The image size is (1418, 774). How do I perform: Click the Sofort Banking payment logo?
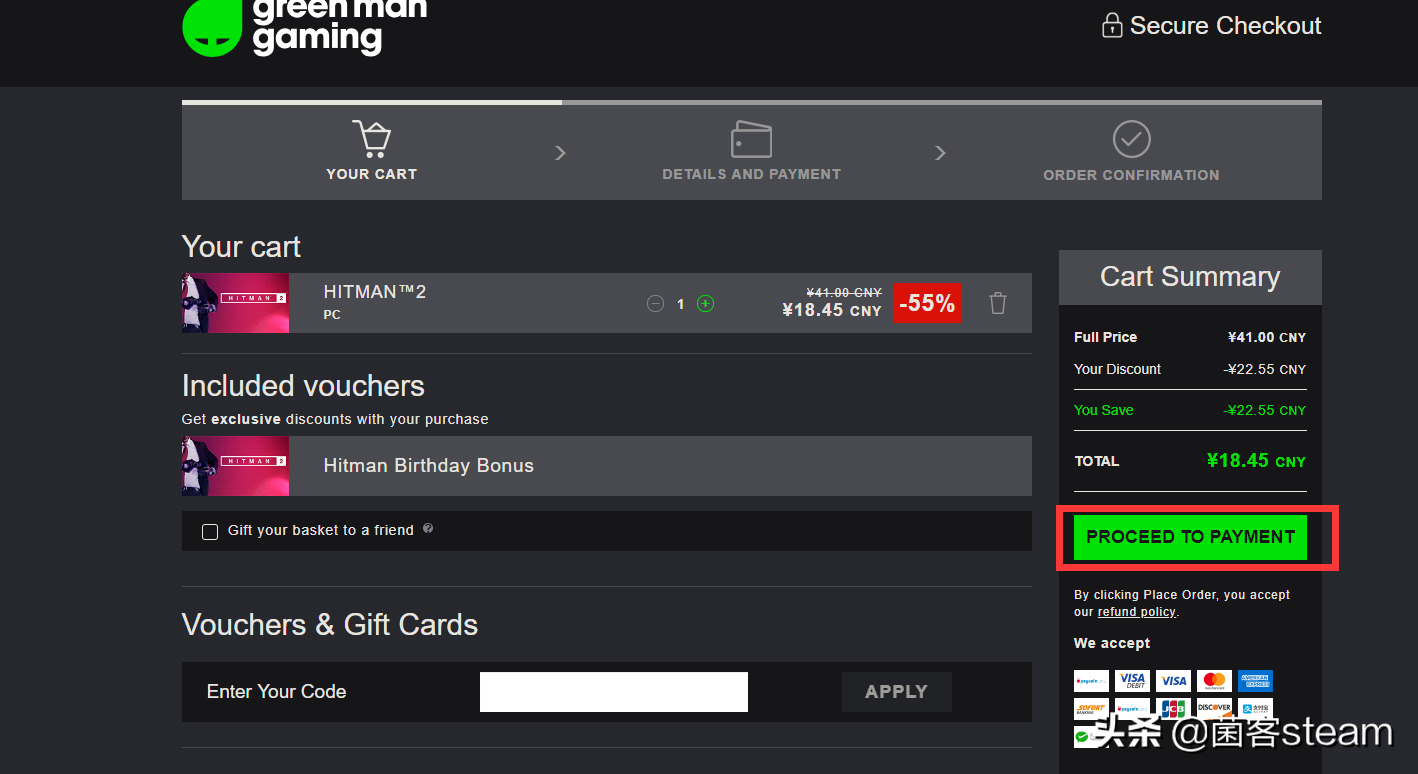(x=1091, y=709)
